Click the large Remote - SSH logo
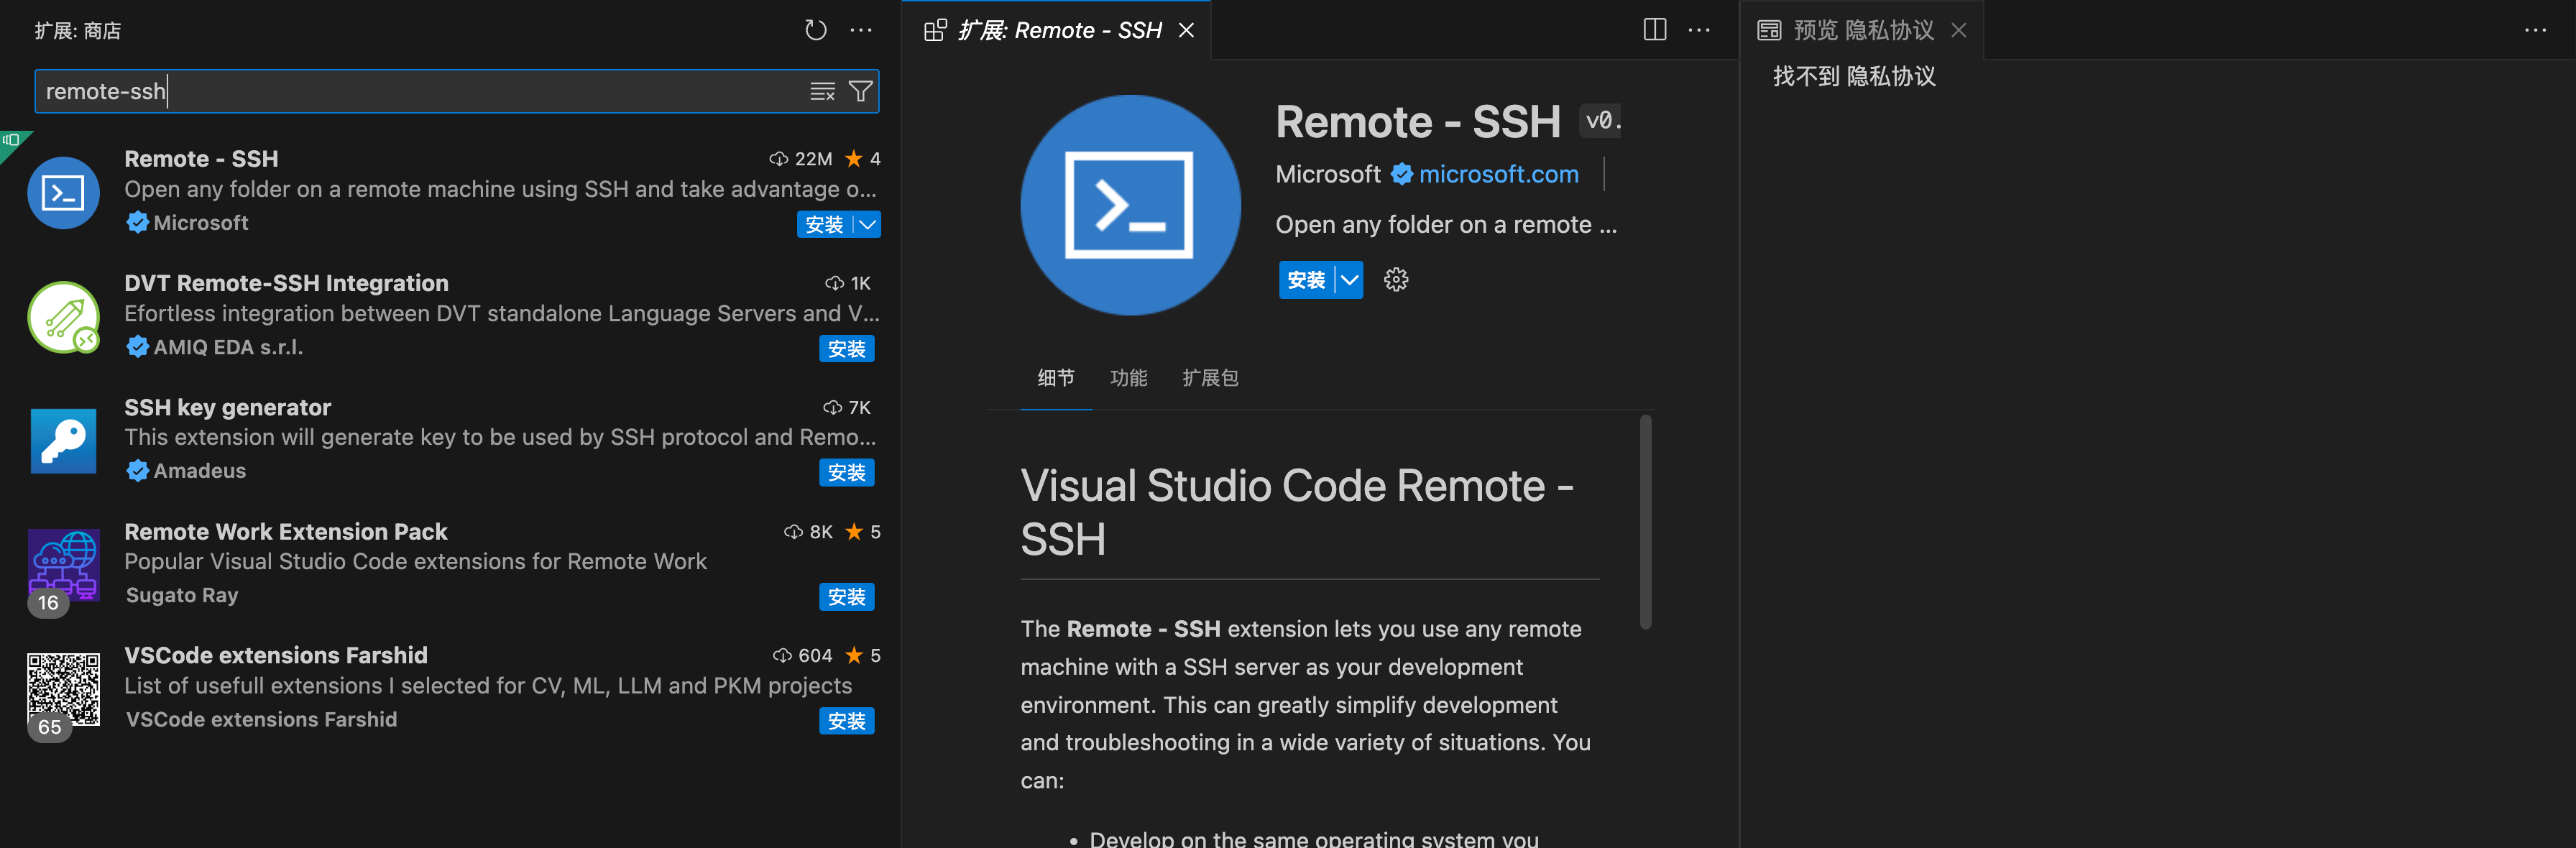Screen dimensions: 2576x848 pos(1130,205)
